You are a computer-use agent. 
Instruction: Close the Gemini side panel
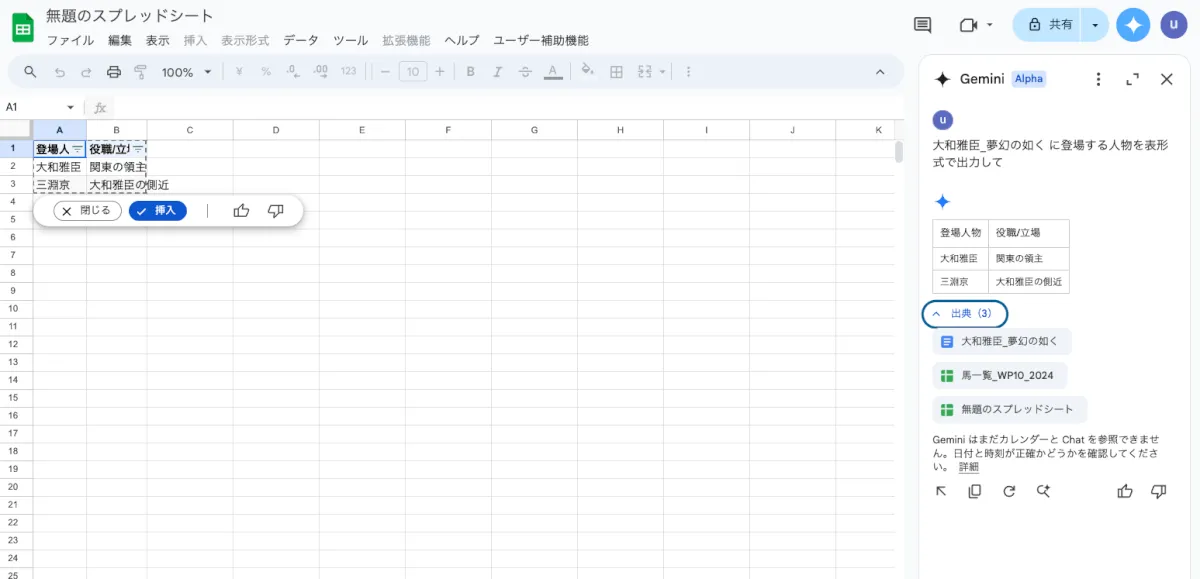coord(1166,79)
